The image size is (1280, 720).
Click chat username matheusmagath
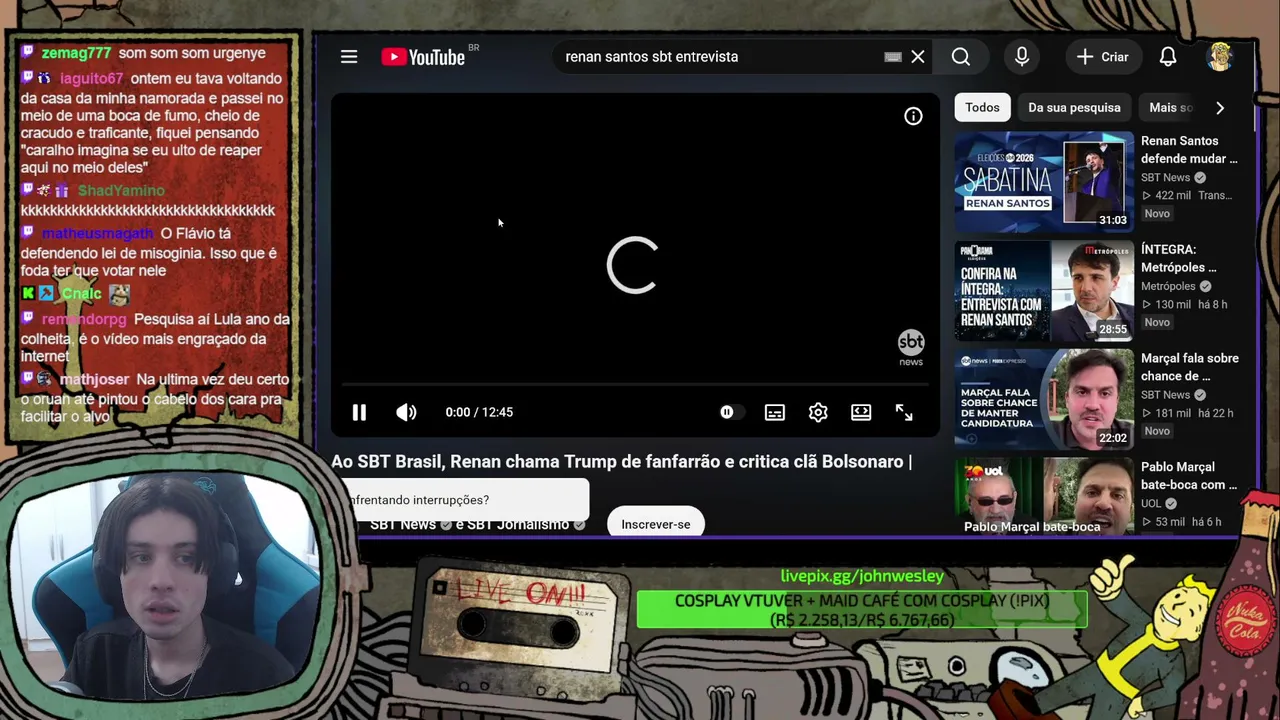[x=97, y=234]
